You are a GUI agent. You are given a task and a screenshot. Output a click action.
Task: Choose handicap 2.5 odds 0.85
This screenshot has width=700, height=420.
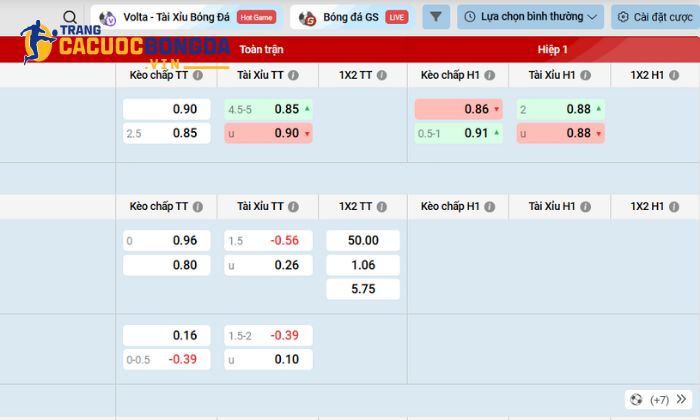click(166, 133)
